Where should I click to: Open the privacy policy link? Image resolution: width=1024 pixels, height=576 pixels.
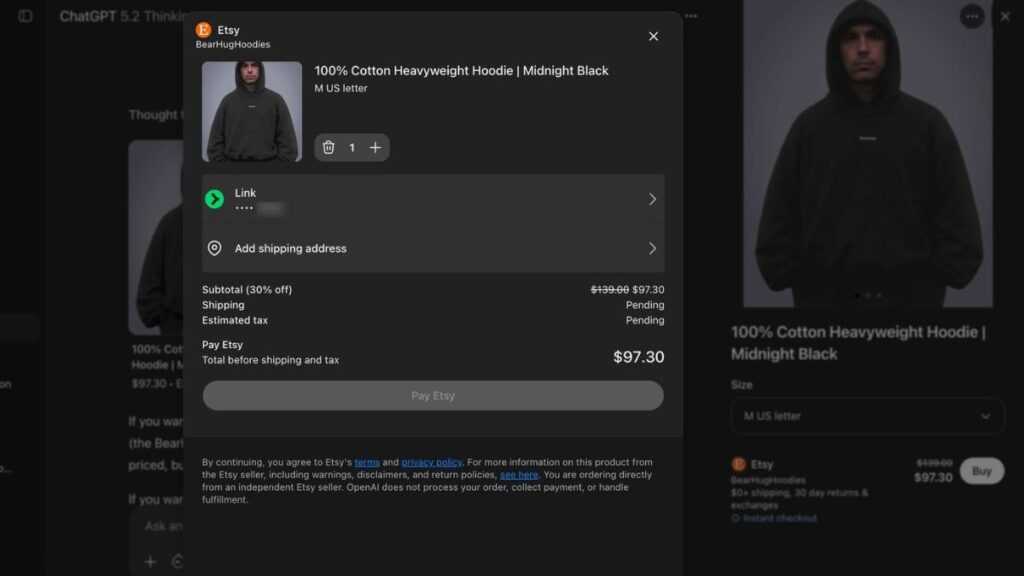click(431, 462)
